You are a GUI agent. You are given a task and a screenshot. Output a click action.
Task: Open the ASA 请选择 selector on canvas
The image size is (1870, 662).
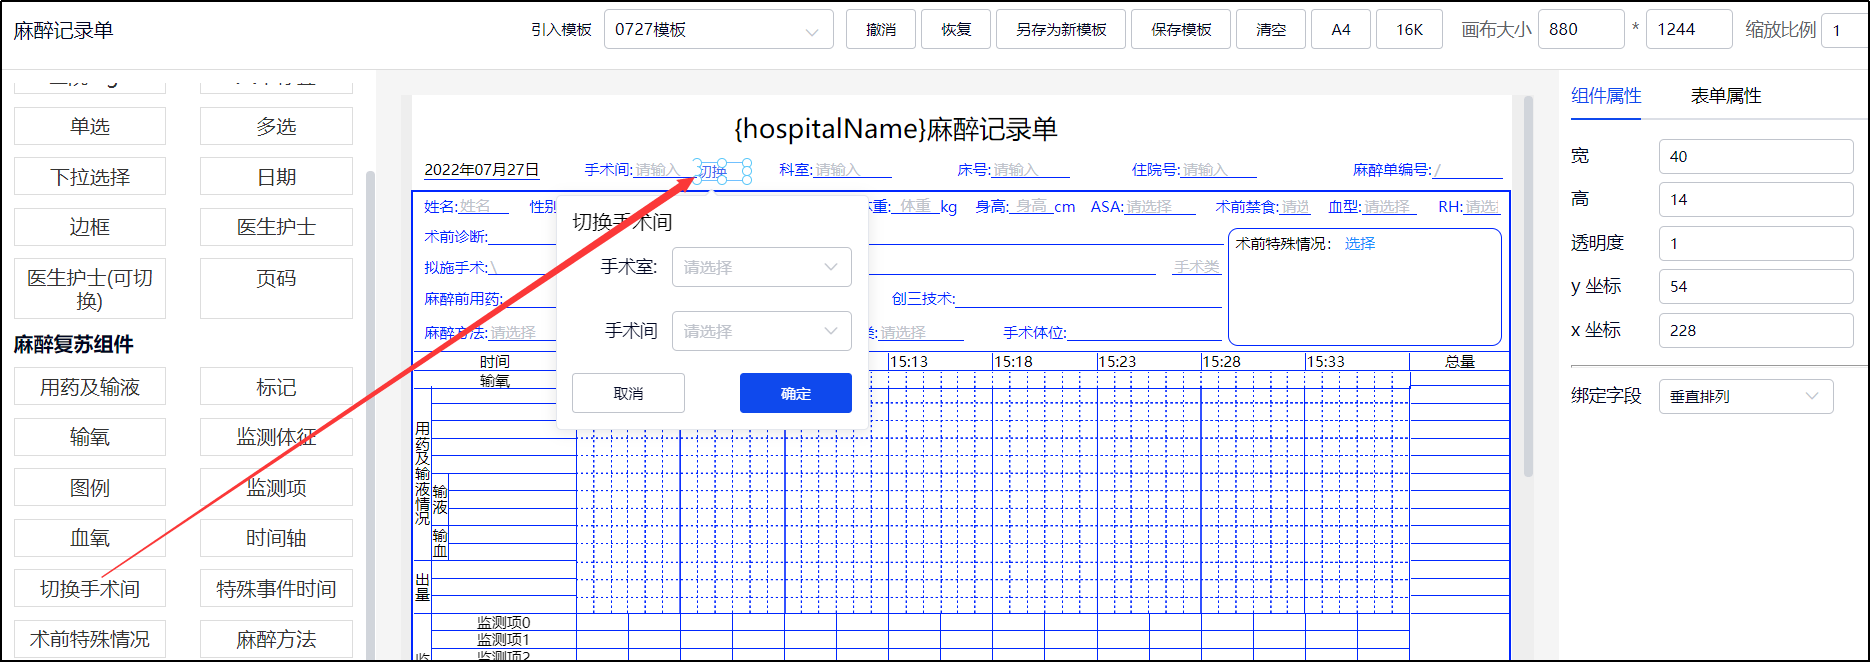pos(1160,207)
